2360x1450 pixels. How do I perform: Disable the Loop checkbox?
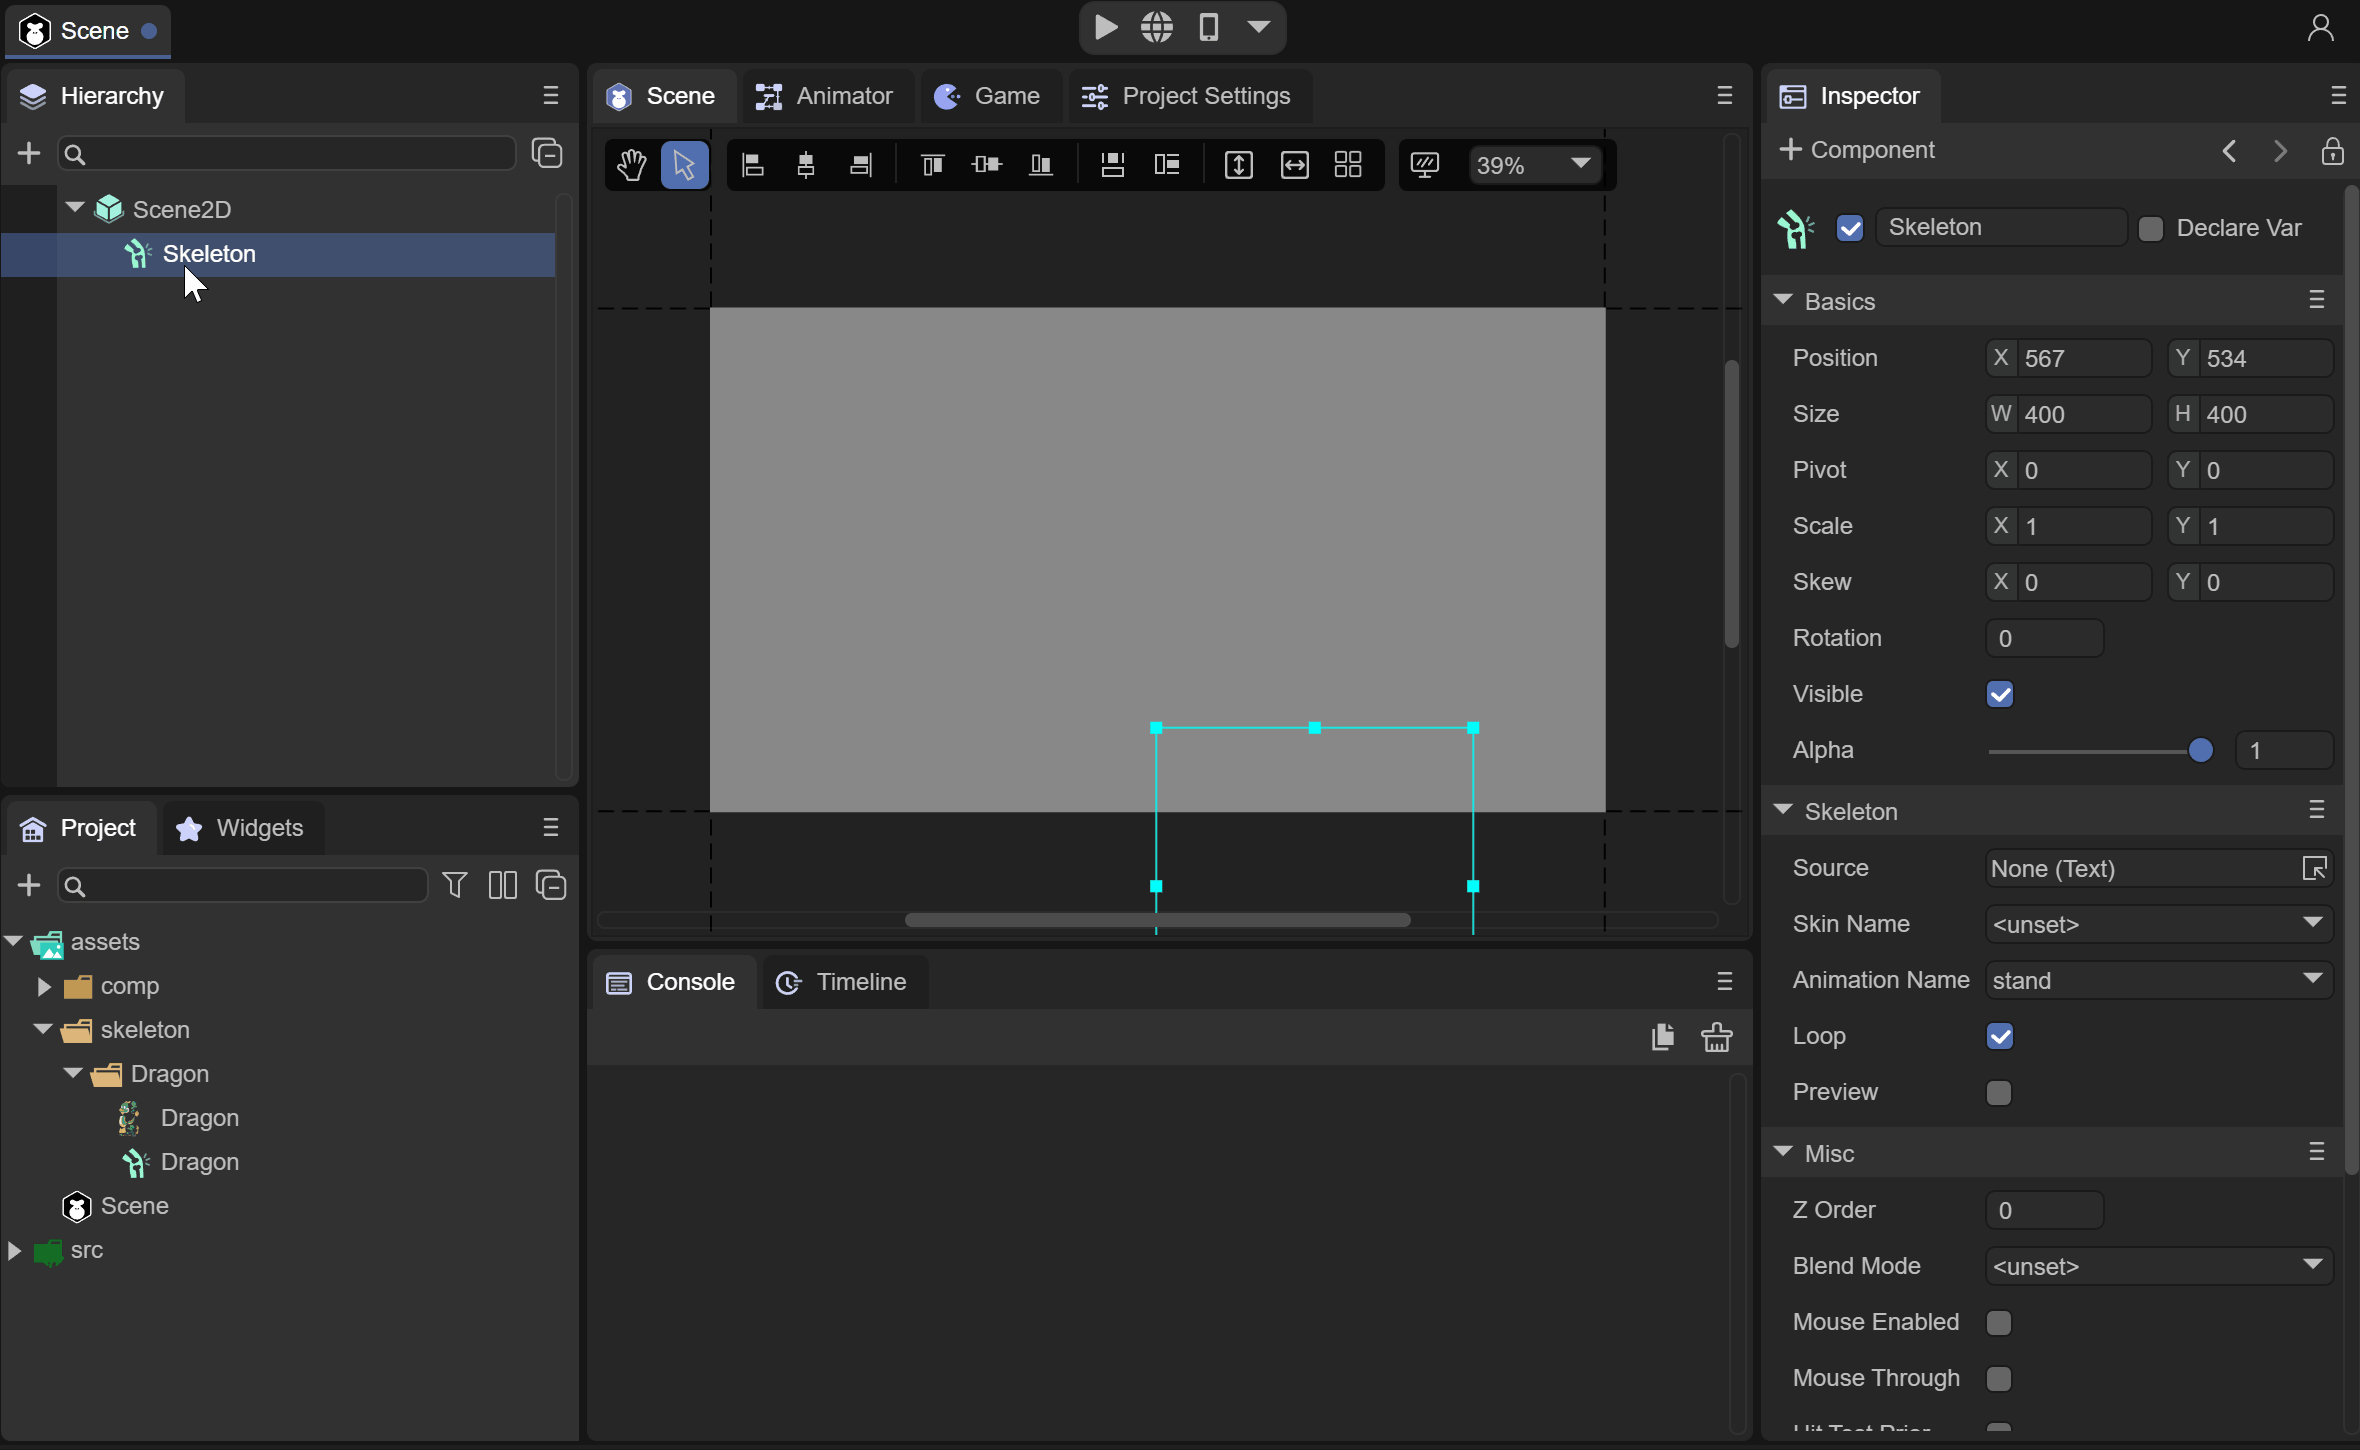tap(1999, 1036)
